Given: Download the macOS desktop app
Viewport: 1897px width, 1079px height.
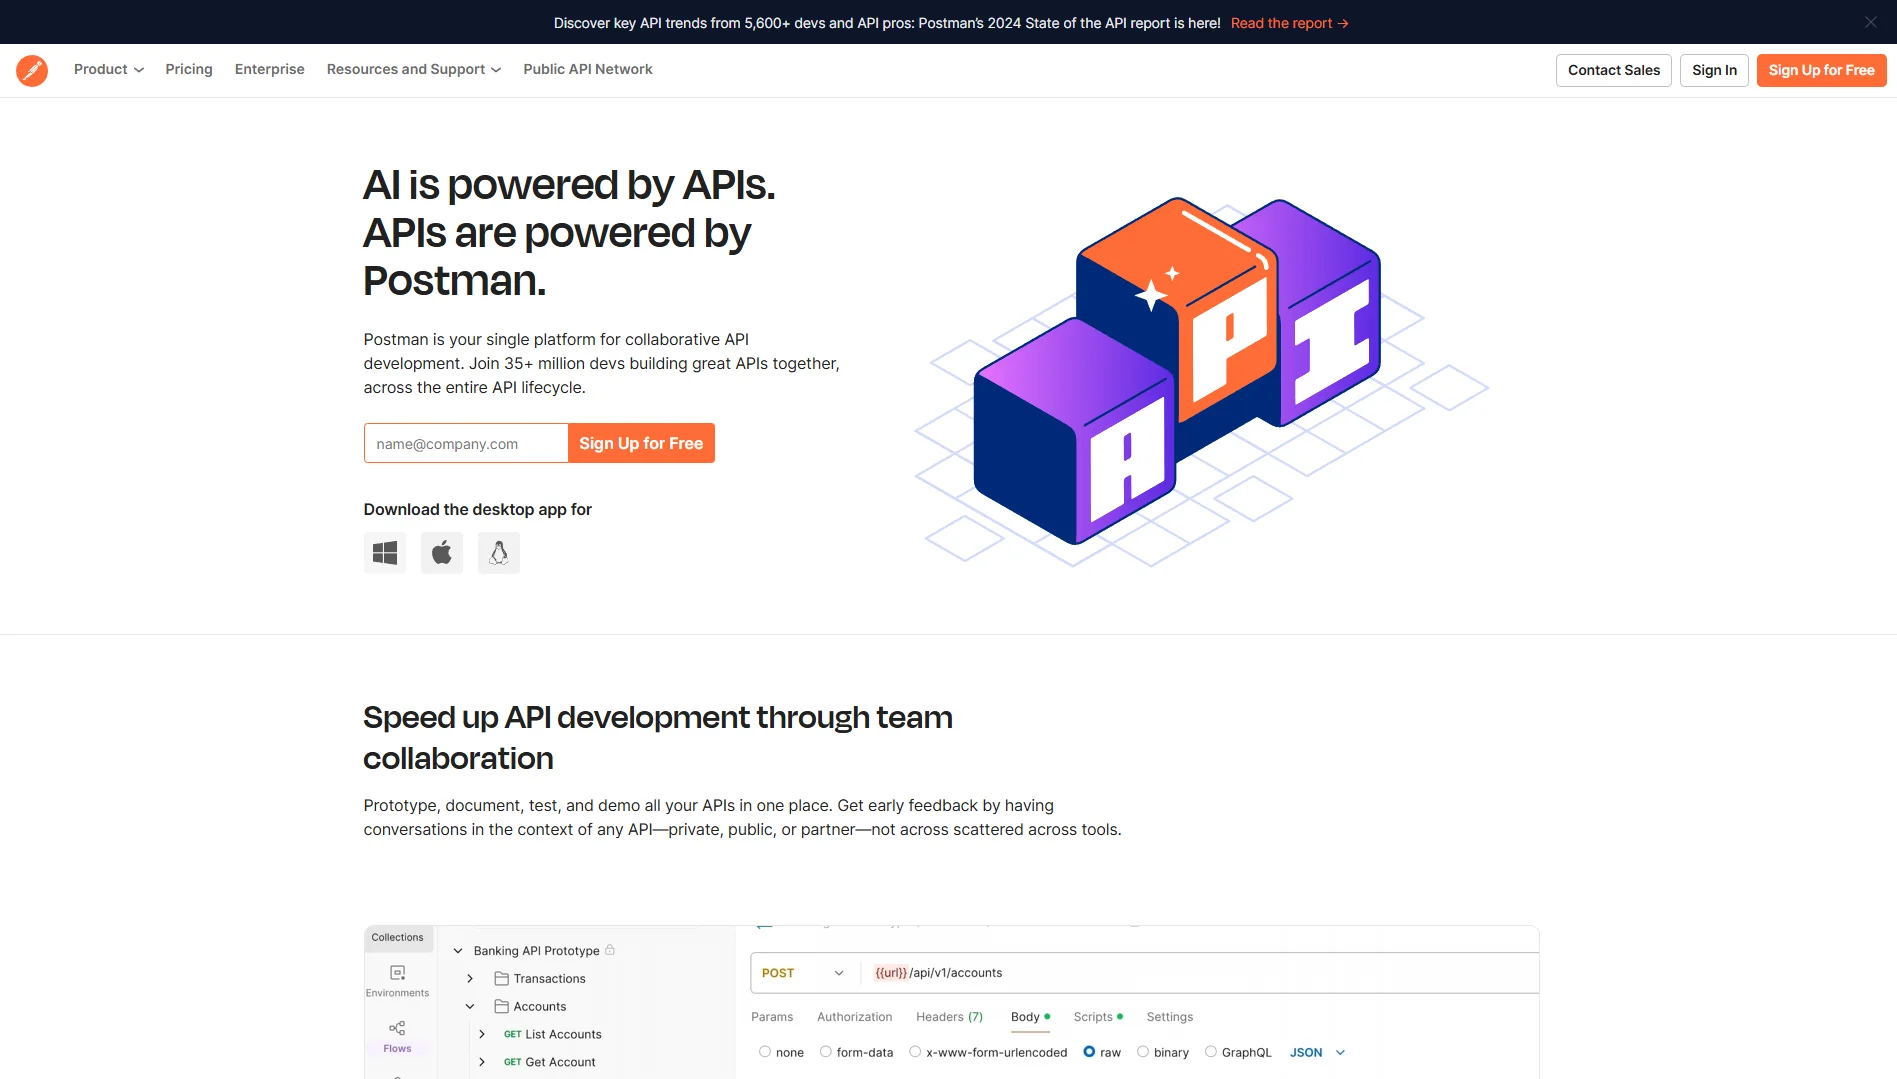Looking at the screenshot, I should pyautogui.click(x=442, y=553).
